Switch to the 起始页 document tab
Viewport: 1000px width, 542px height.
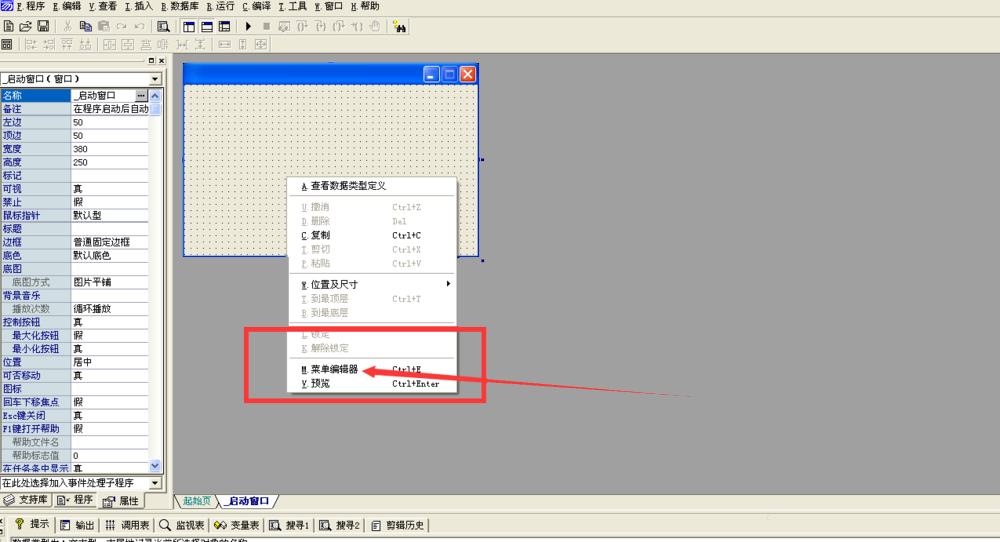click(x=196, y=501)
